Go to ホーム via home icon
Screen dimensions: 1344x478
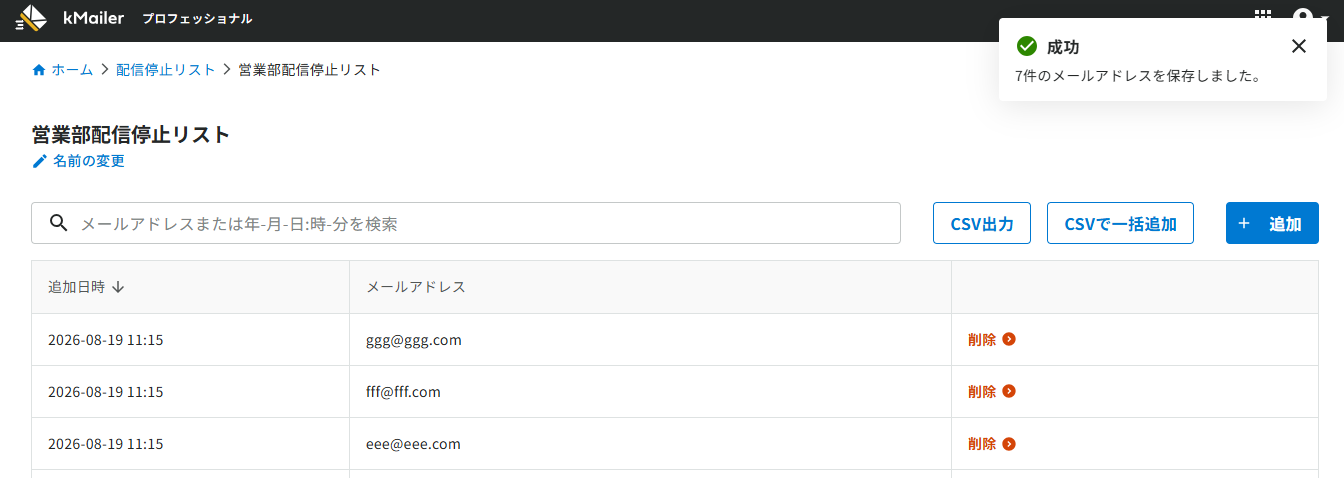click(x=39, y=70)
